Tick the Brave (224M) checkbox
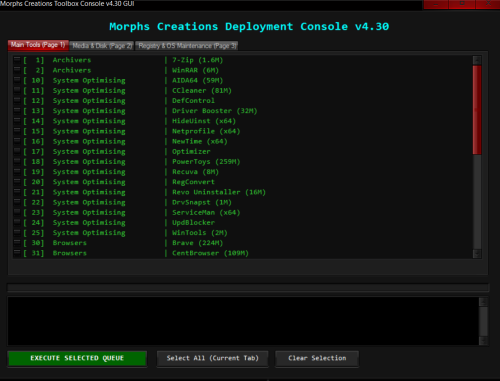Image resolution: width=500 pixels, height=381 pixels. pos(17,243)
